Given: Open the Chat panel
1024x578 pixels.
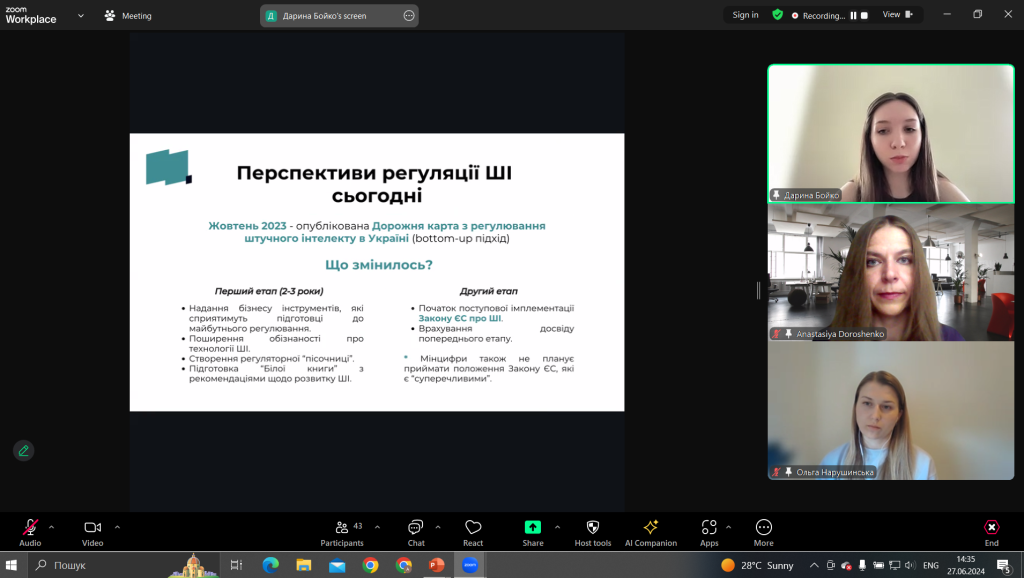Looking at the screenshot, I should (x=415, y=533).
